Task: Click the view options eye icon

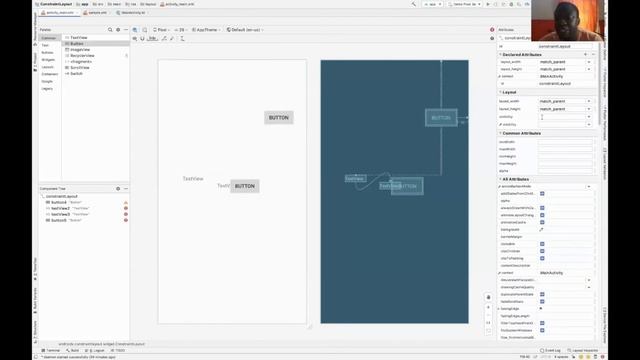Action: (x=135, y=38)
